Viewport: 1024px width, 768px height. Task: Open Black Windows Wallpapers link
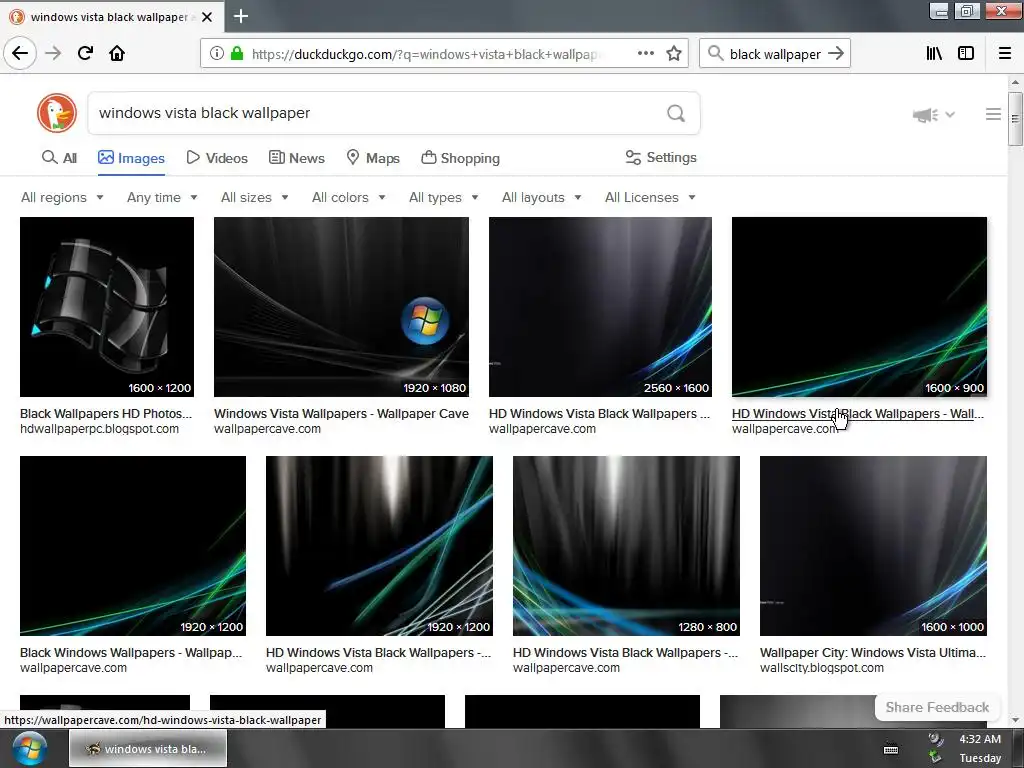(x=131, y=652)
